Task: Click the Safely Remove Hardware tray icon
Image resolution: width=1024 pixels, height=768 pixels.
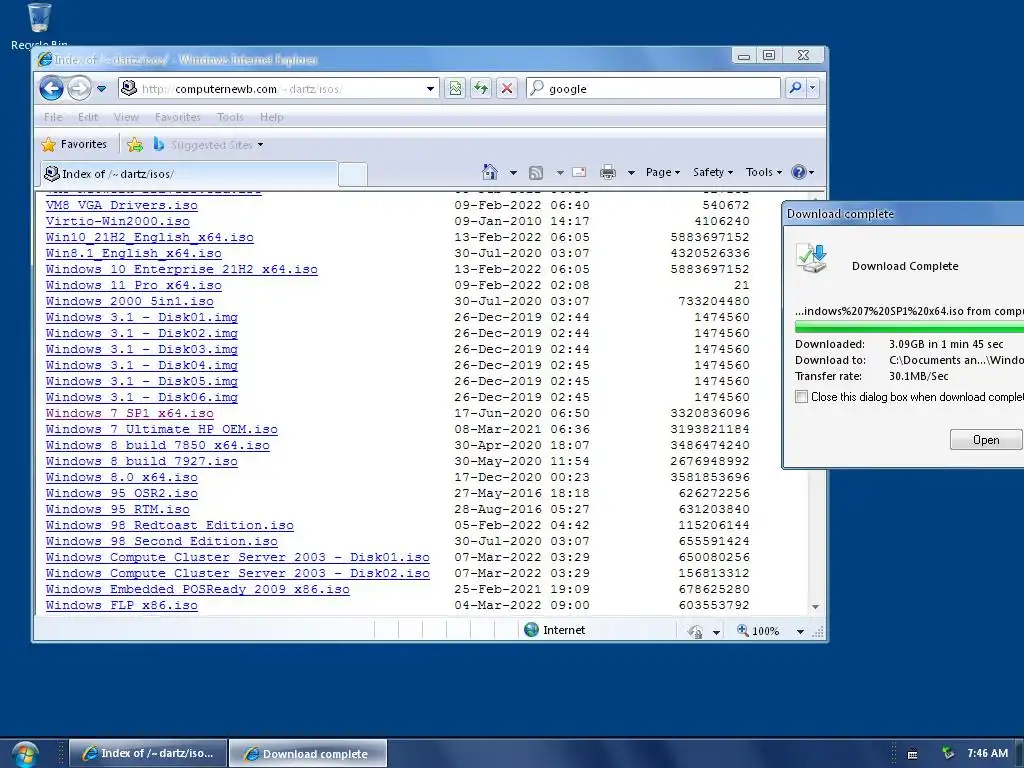Action: point(948,754)
